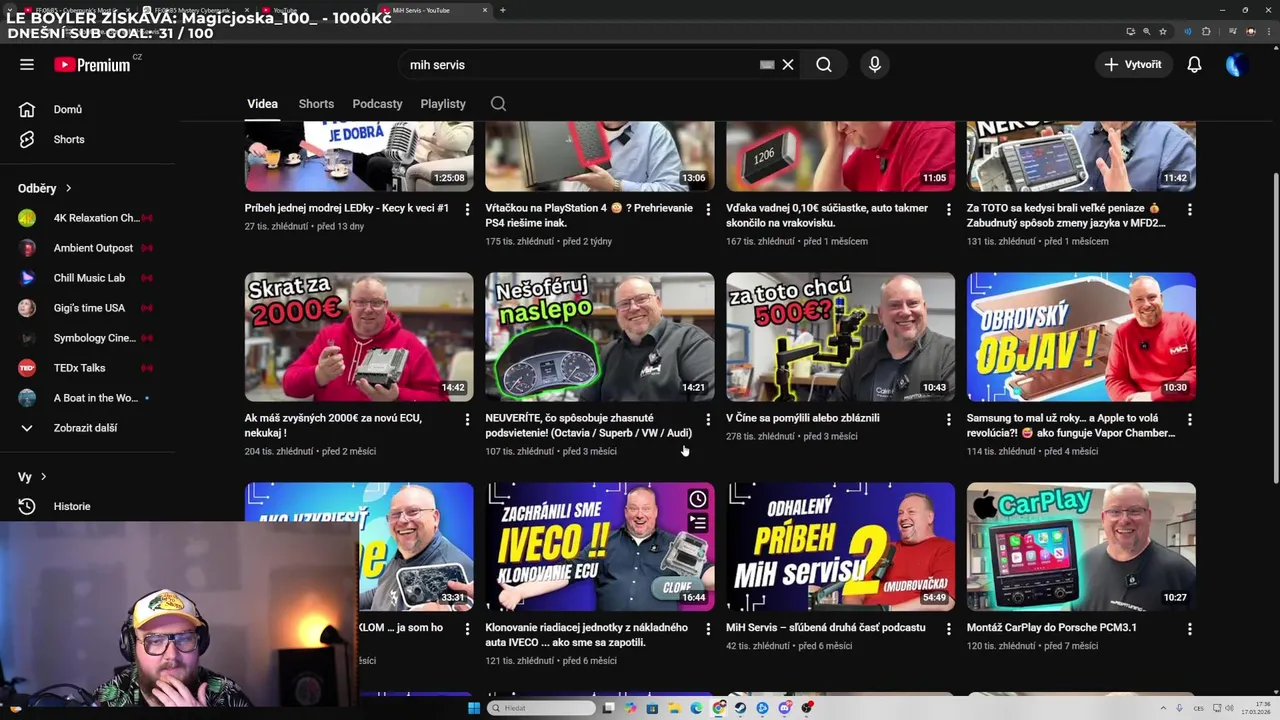Search within the channel using magnifier icon
Image resolution: width=1280 pixels, height=720 pixels.
pyautogui.click(x=498, y=104)
